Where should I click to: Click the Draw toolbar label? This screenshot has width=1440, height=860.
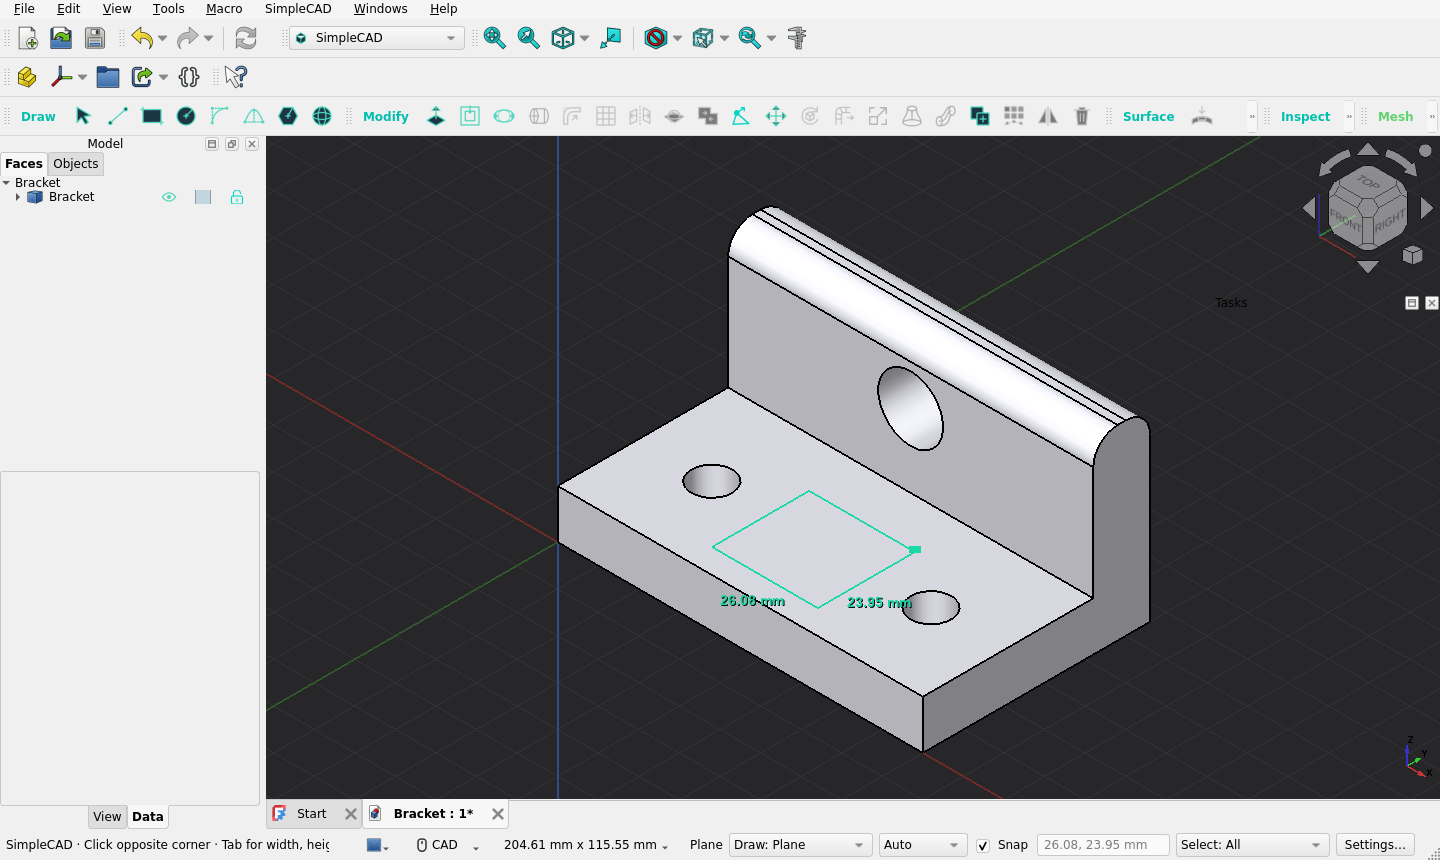[x=38, y=116]
